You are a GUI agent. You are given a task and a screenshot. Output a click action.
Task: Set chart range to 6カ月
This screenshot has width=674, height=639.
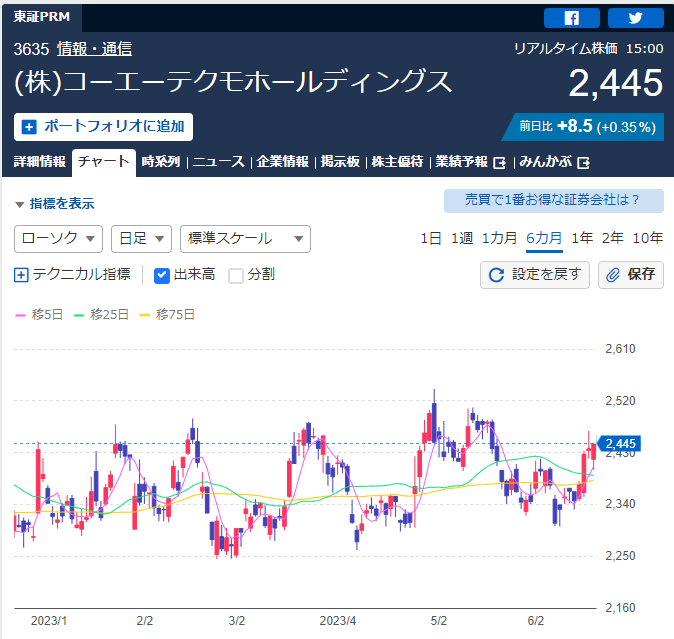[544, 238]
